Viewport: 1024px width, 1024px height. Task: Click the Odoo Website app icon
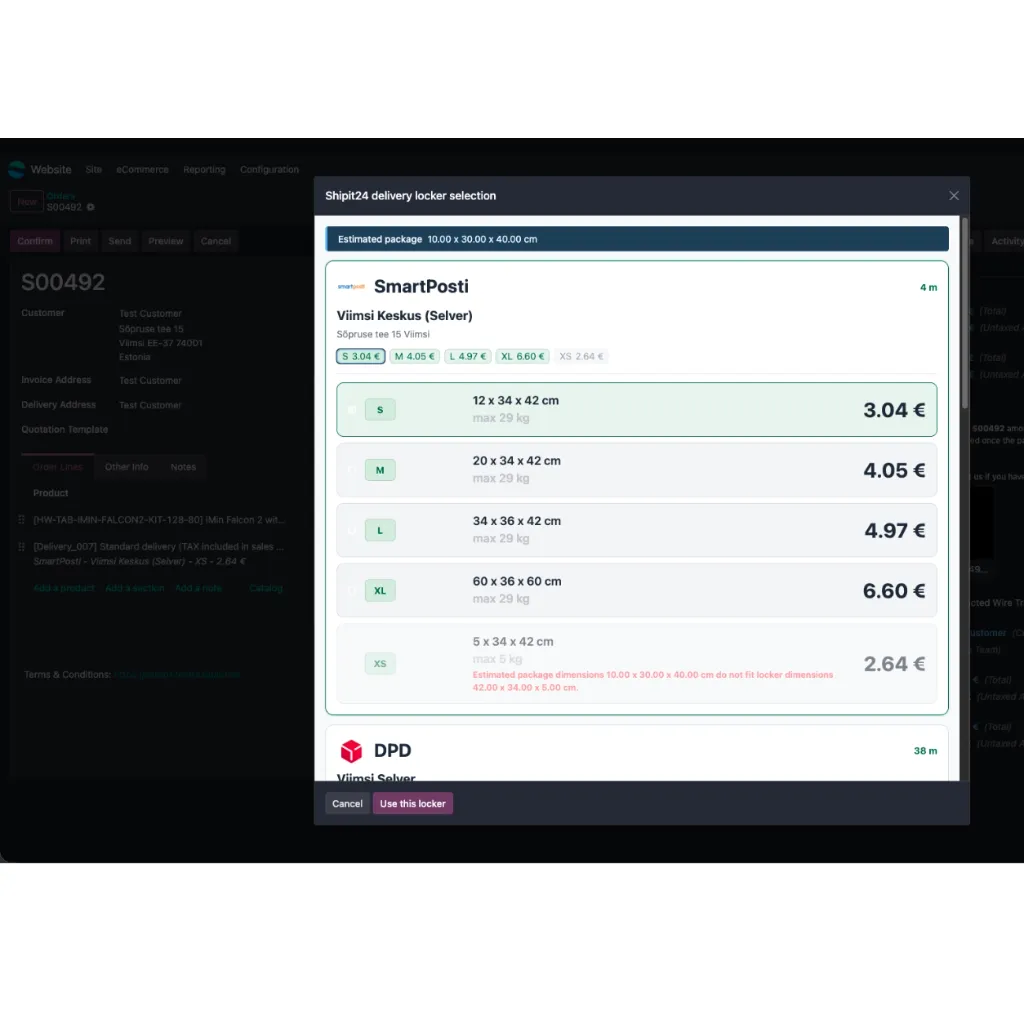[16, 169]
